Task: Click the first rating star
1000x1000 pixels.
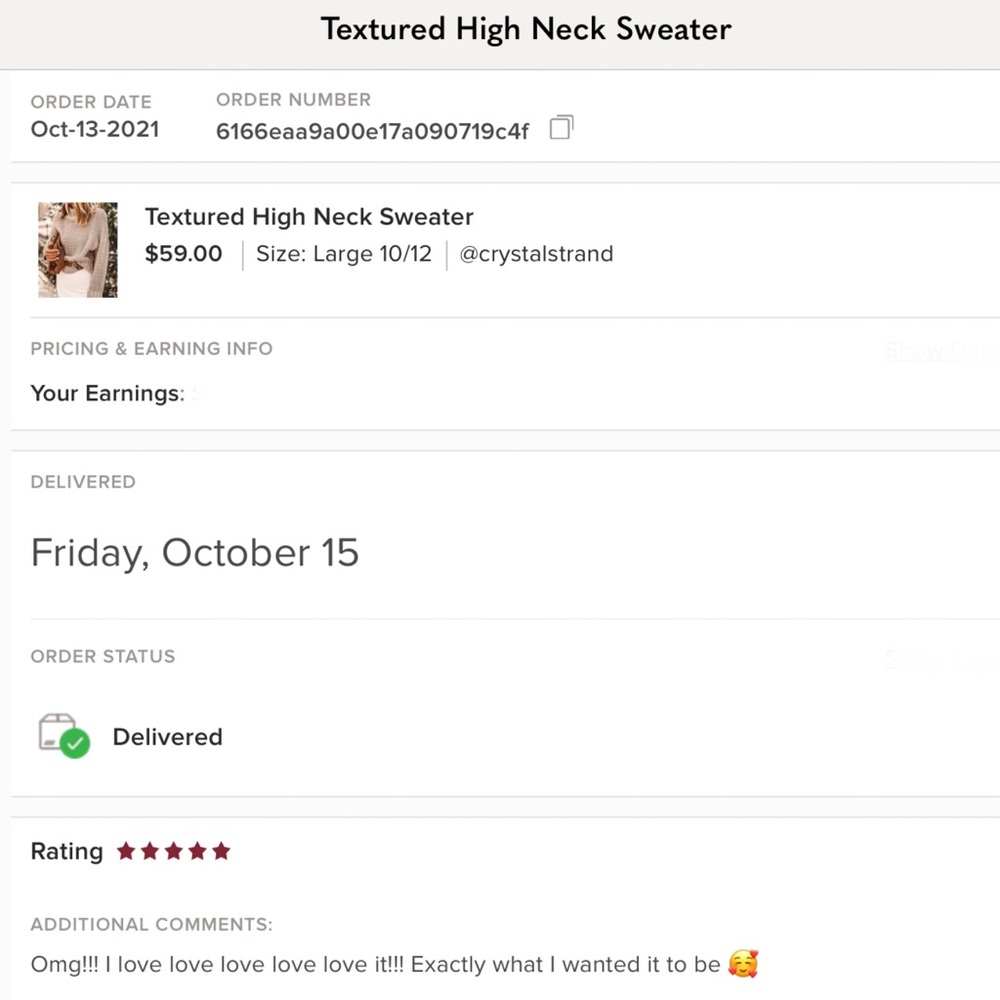Action: [126, 851]
